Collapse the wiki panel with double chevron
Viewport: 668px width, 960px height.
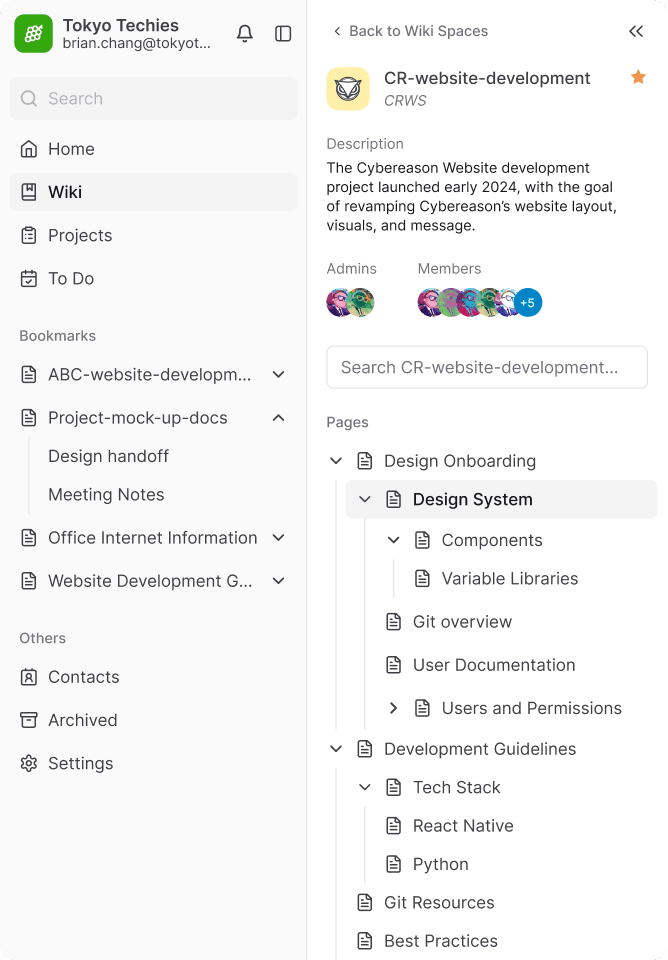[636, 31]
